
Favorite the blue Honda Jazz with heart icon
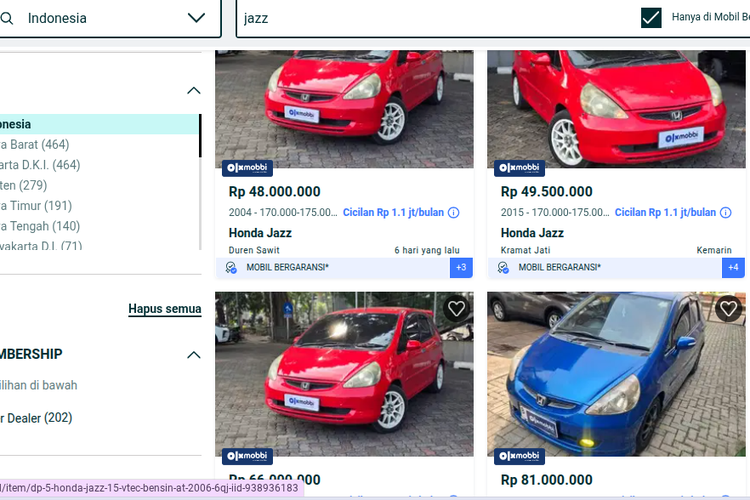click(728, 309)
